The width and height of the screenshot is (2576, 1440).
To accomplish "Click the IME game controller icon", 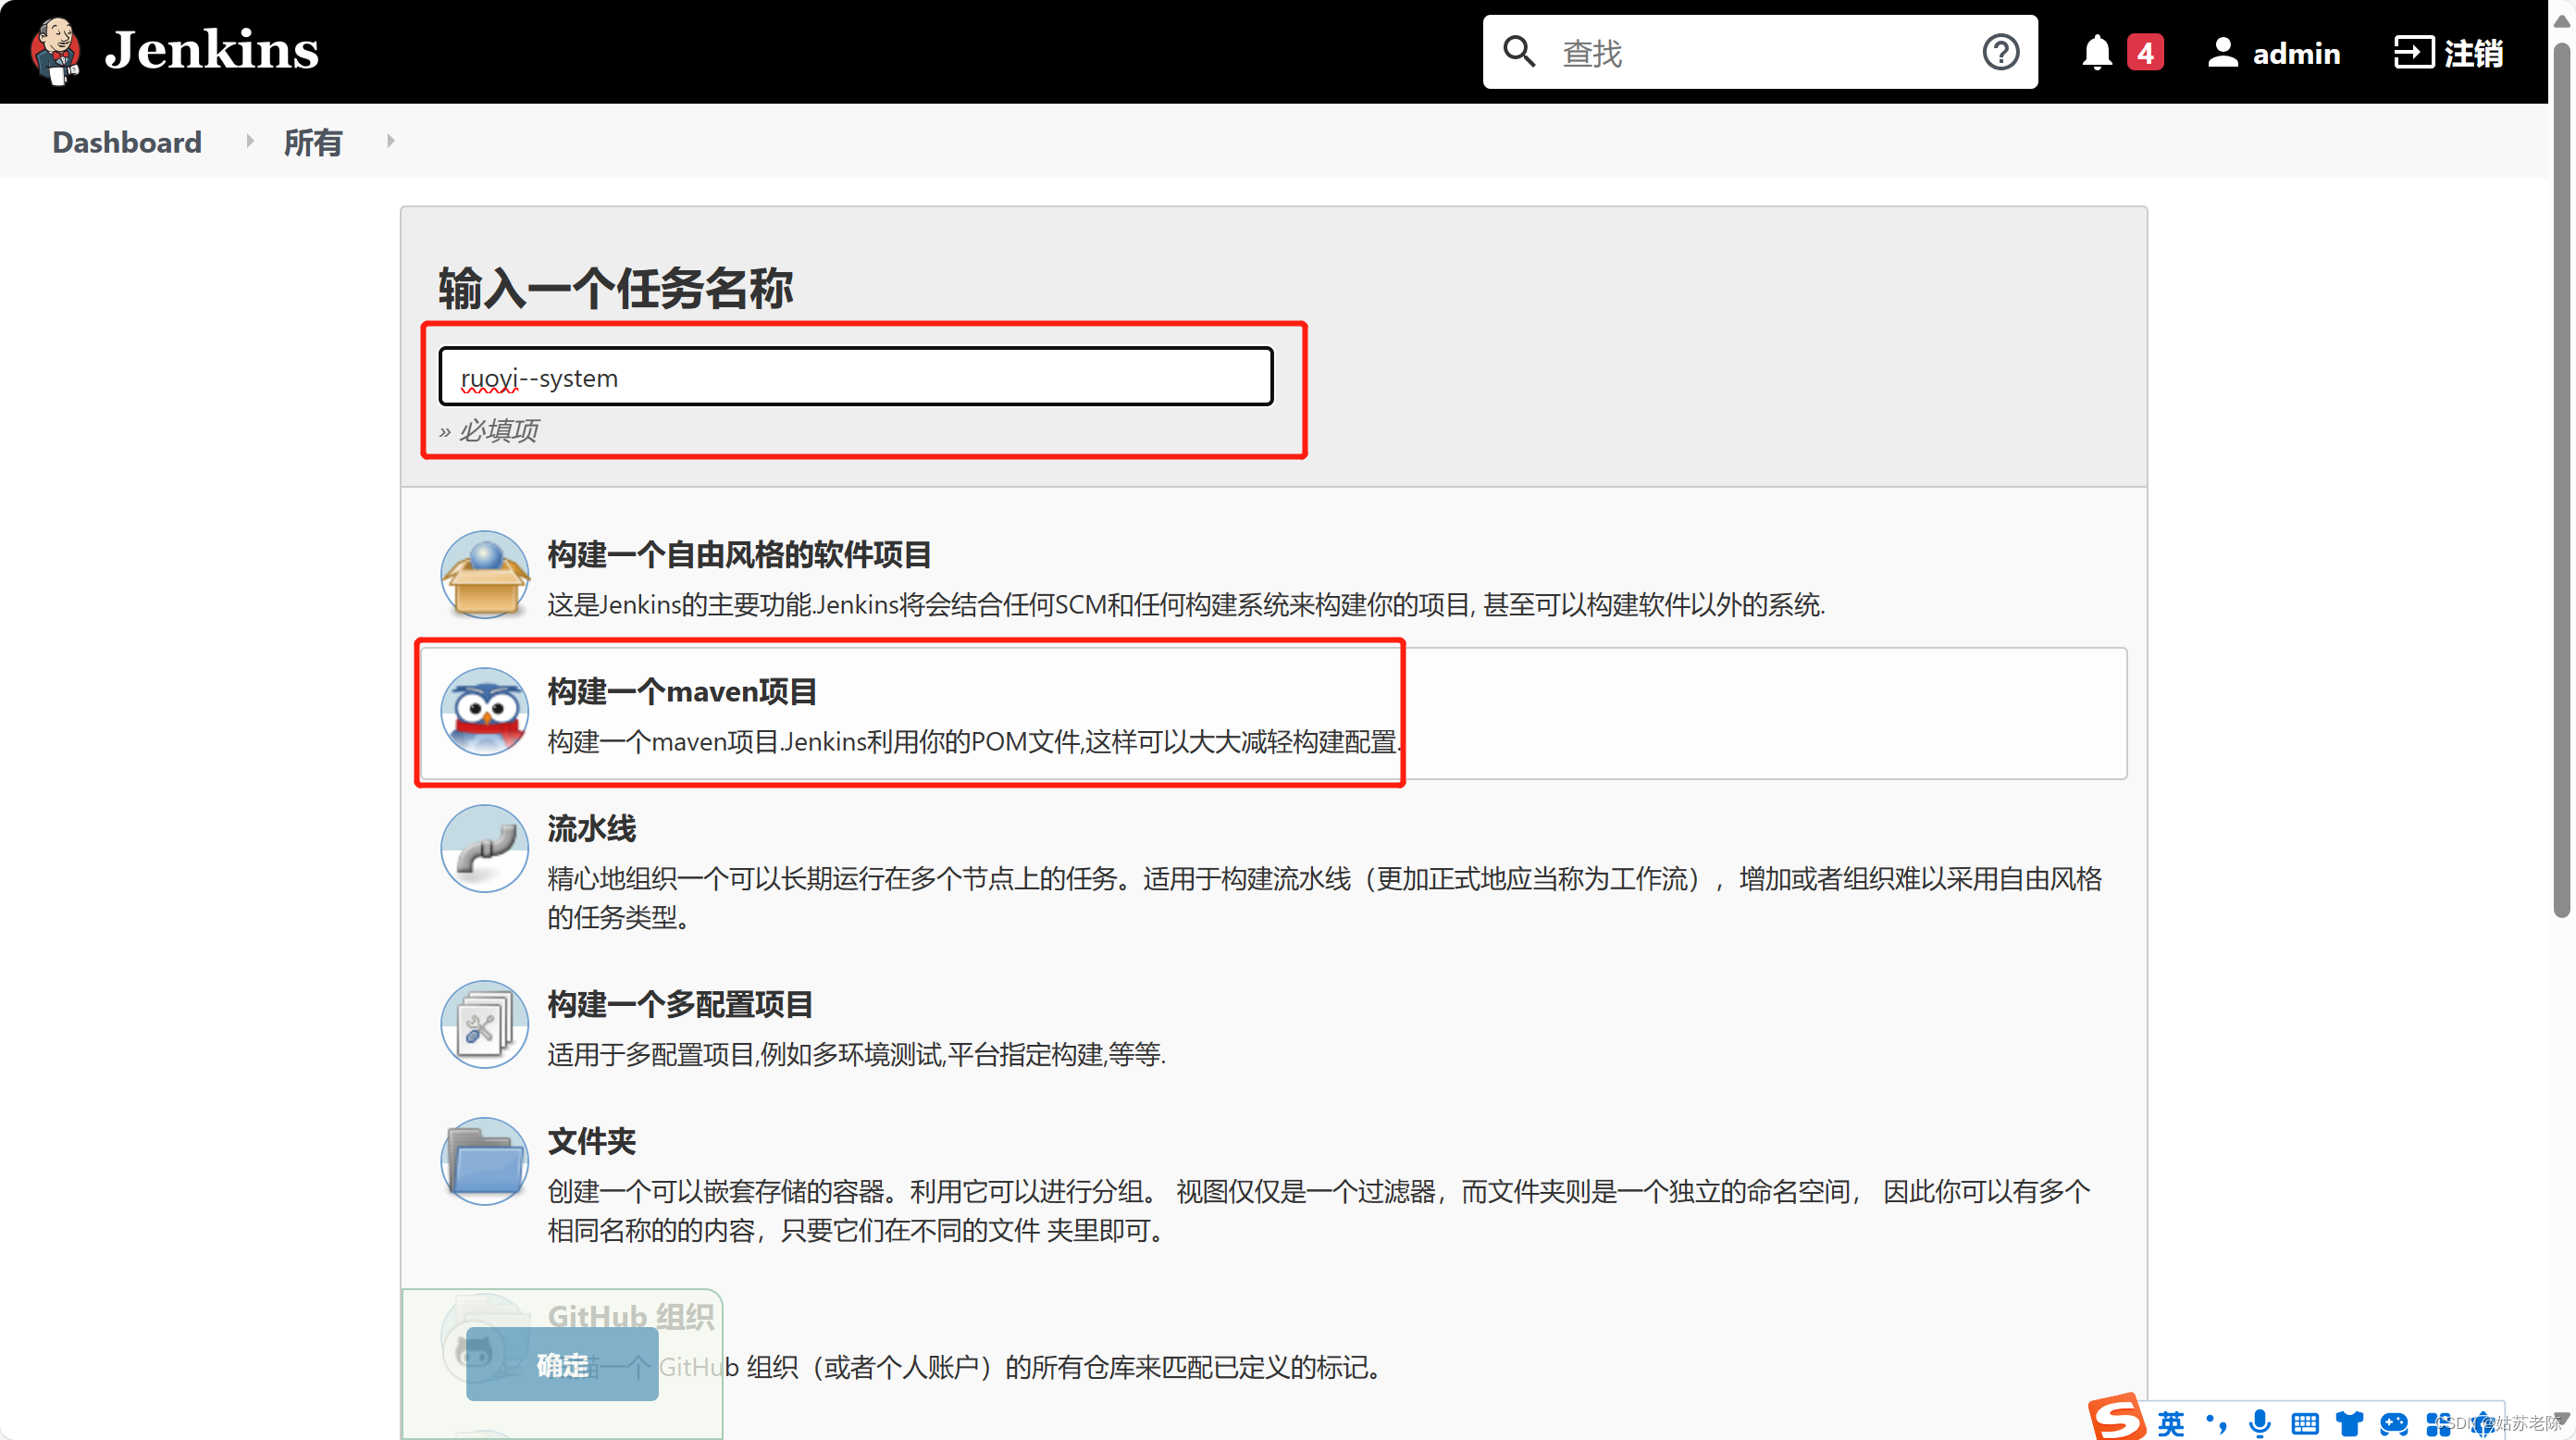I will coord(2394,1423).
